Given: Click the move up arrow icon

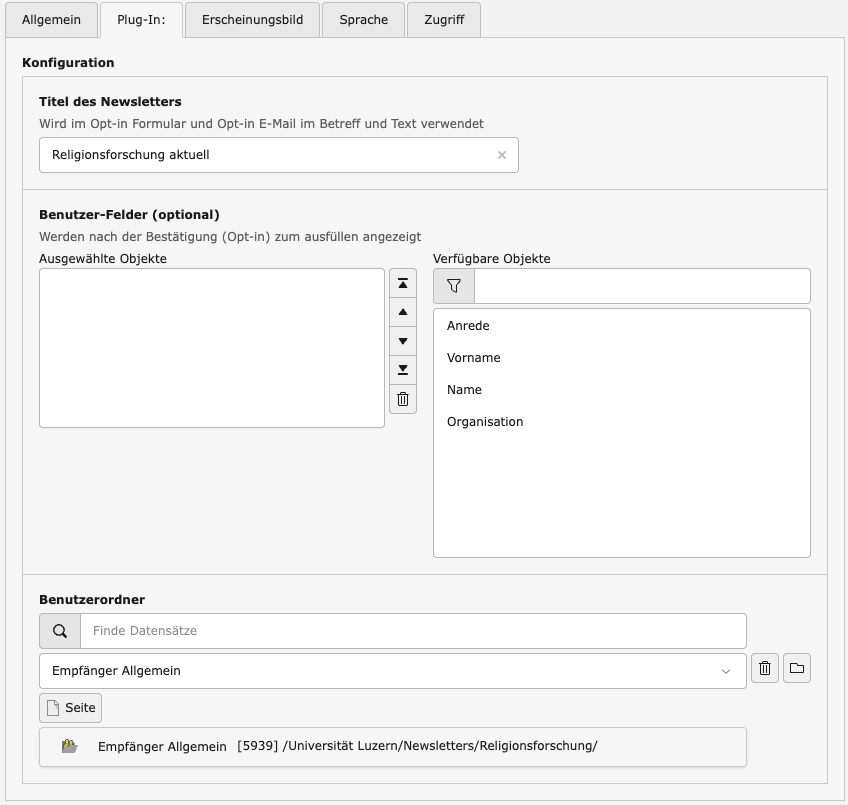Looking at the screenshot, I should 403,313.
